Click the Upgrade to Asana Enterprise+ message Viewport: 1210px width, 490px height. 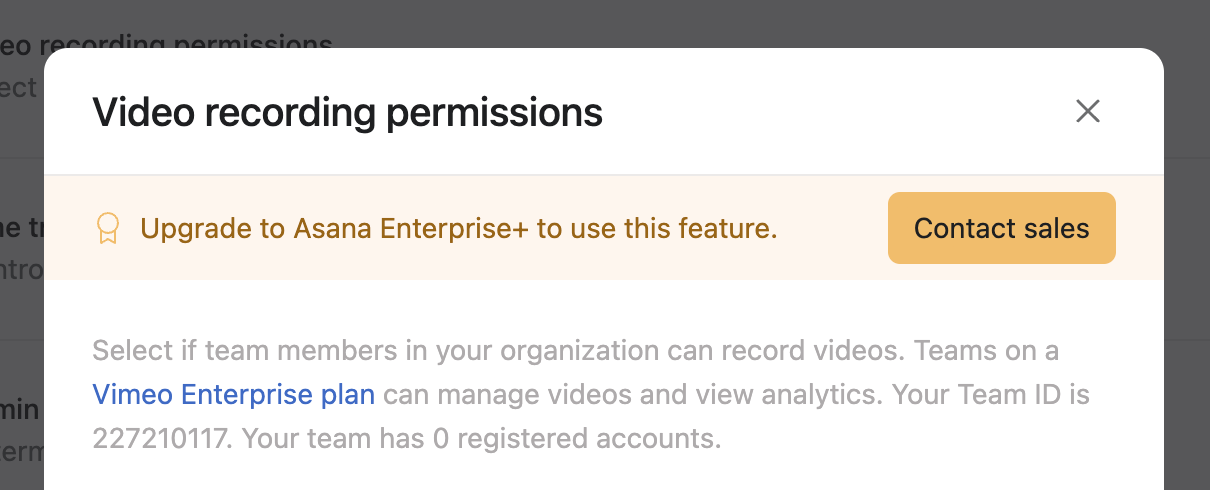coord(458,229)
